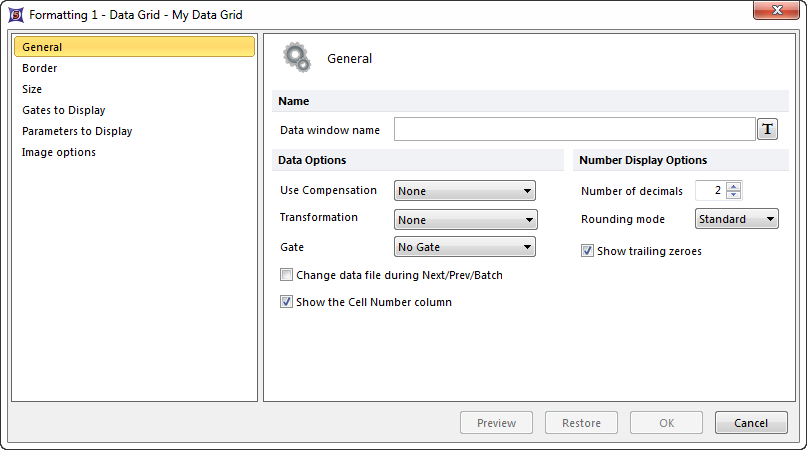Go to Image options category

point(59,152)
